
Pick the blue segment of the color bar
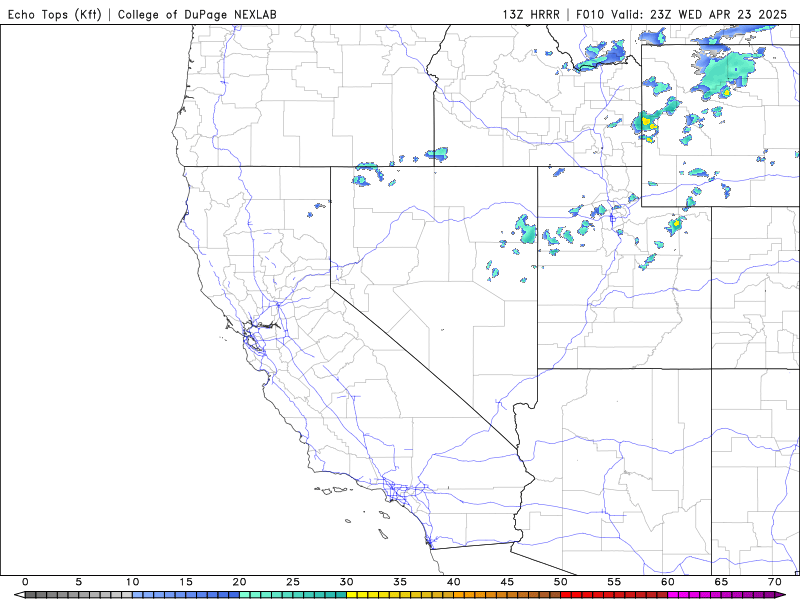pyautogui.click(x=186, y=595)
